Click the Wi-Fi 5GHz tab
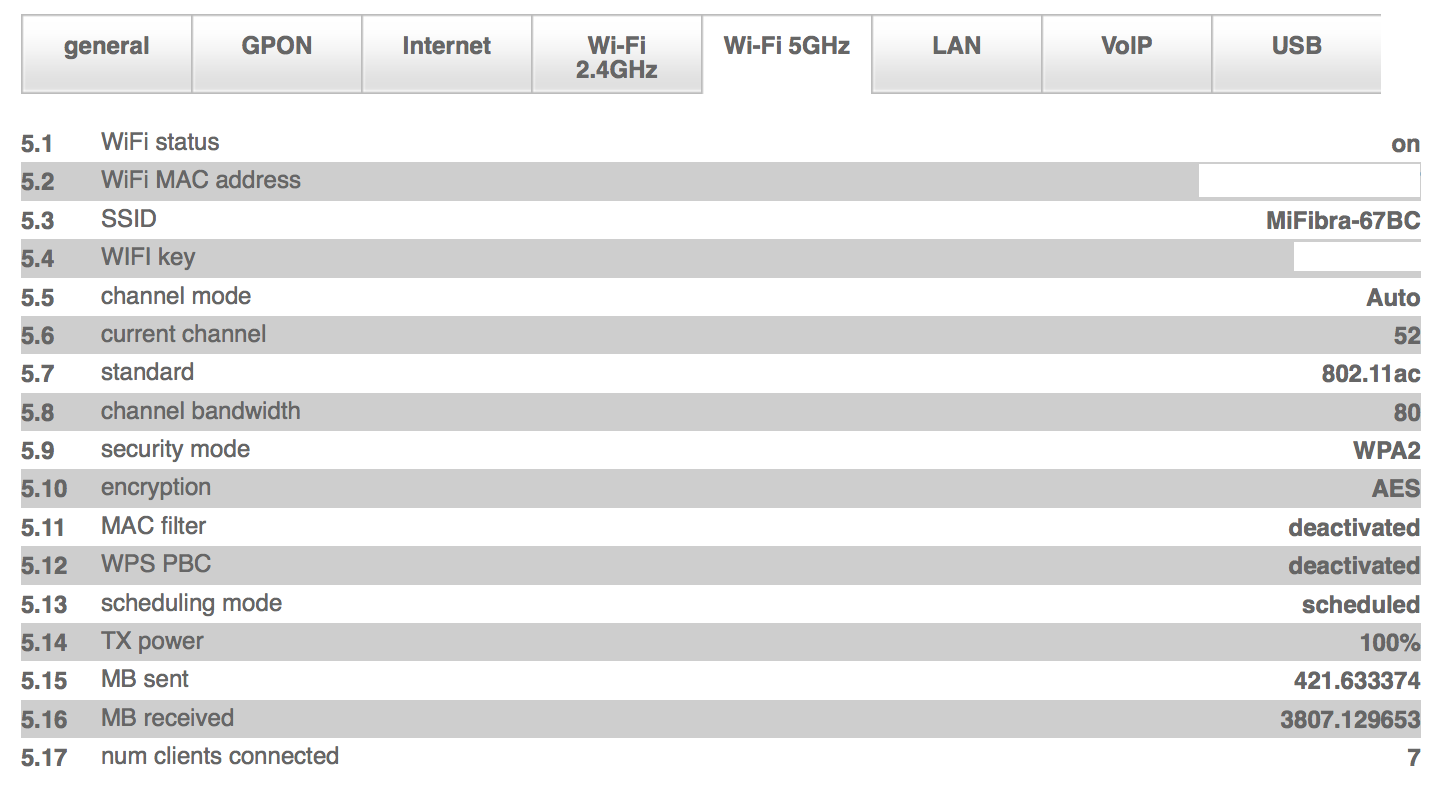The height and width of the screenshot is (786, 1438). 787,47
